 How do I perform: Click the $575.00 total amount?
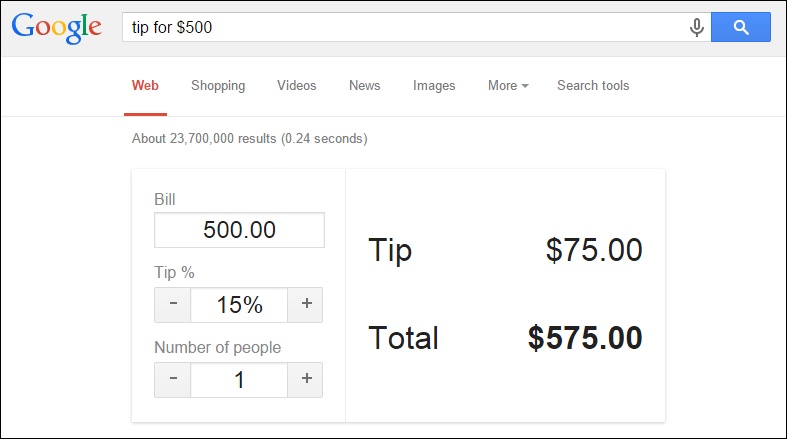tap(585, 337)
